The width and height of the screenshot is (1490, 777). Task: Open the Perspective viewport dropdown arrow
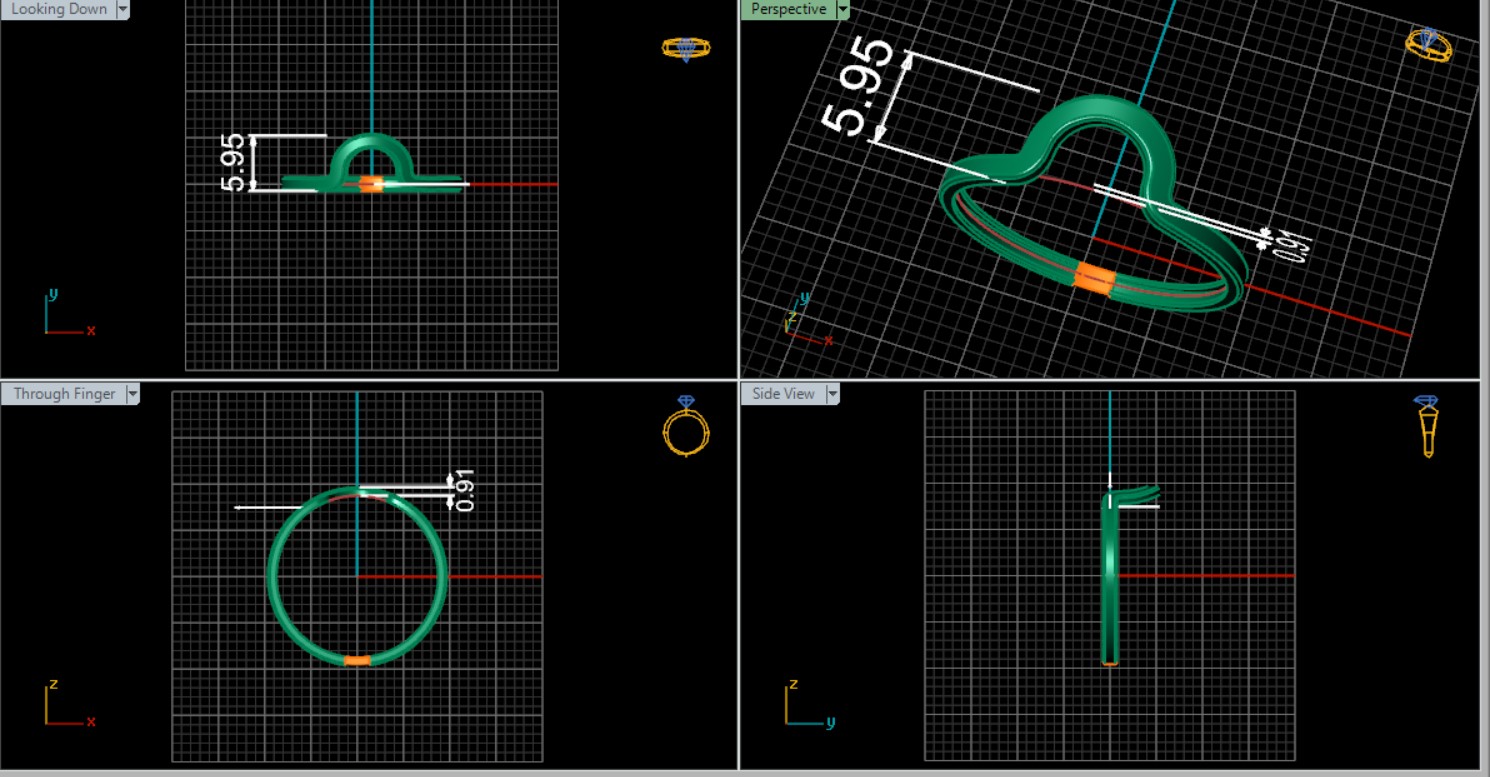coord(842,9)
